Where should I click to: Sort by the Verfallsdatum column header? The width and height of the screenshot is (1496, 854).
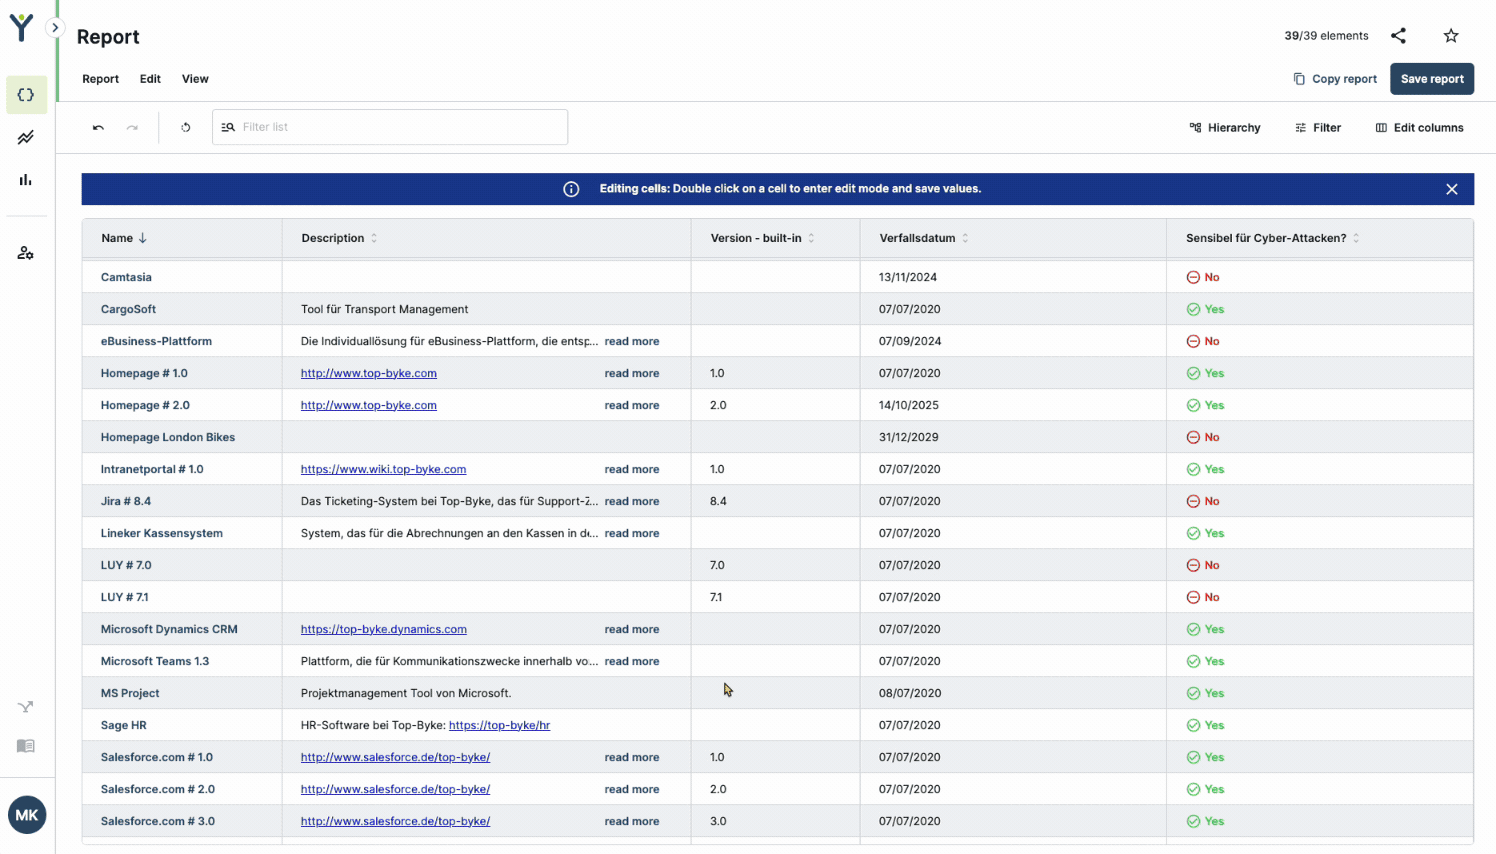(x=917, y=238)
